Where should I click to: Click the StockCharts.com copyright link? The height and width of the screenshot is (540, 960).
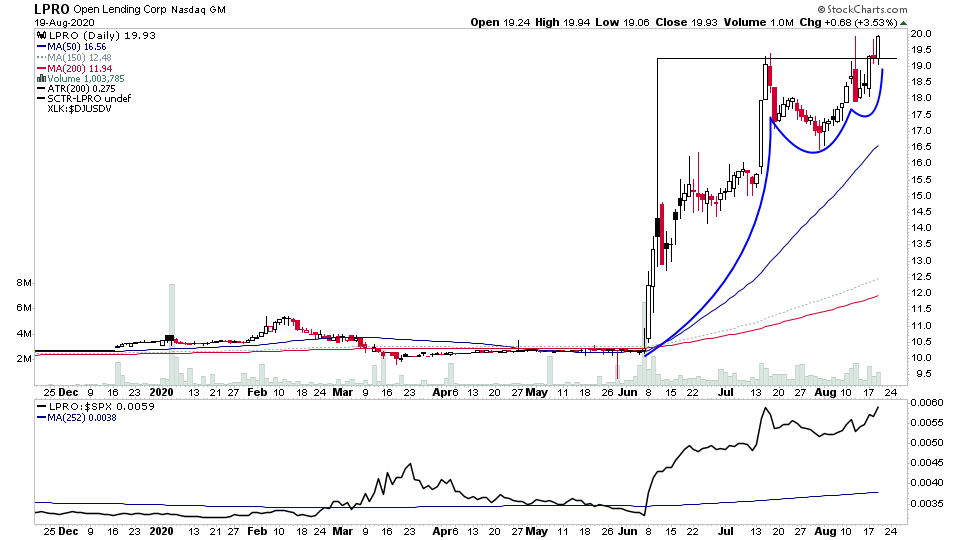click(x=862, y=9)
